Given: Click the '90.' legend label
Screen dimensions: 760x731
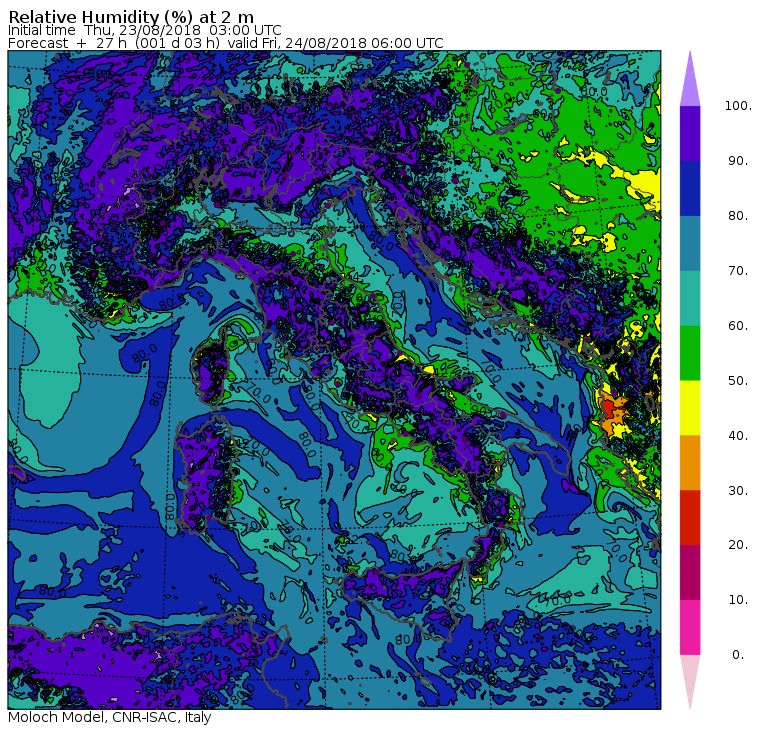Looking at the screenshot, I should [x=738, y=161].
